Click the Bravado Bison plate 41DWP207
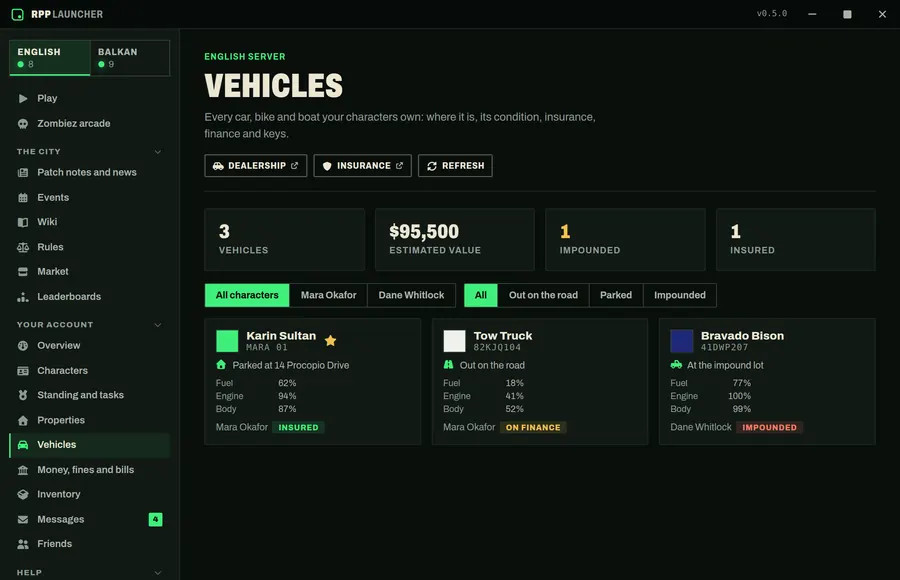The width and height of the screenshot is (900, 580). click(x=724, y=347)
